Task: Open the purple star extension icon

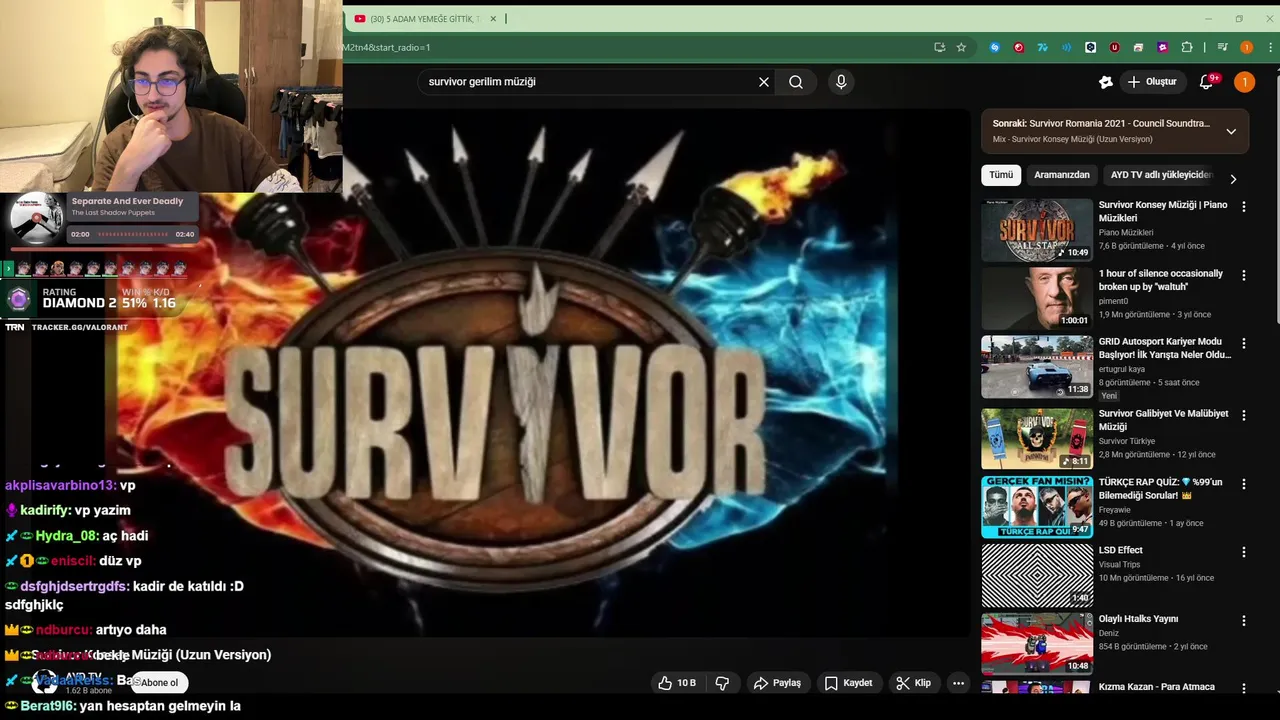Action: (1163, 47)
